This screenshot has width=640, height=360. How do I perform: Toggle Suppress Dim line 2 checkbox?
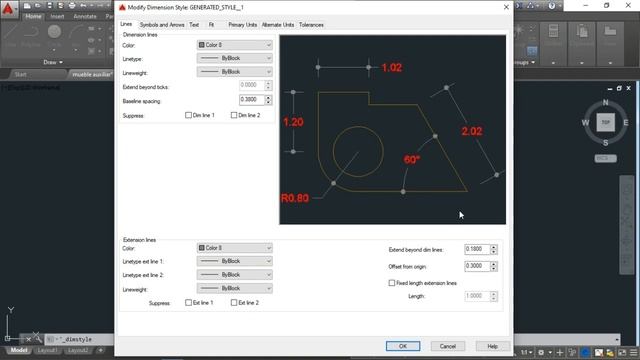234,115
